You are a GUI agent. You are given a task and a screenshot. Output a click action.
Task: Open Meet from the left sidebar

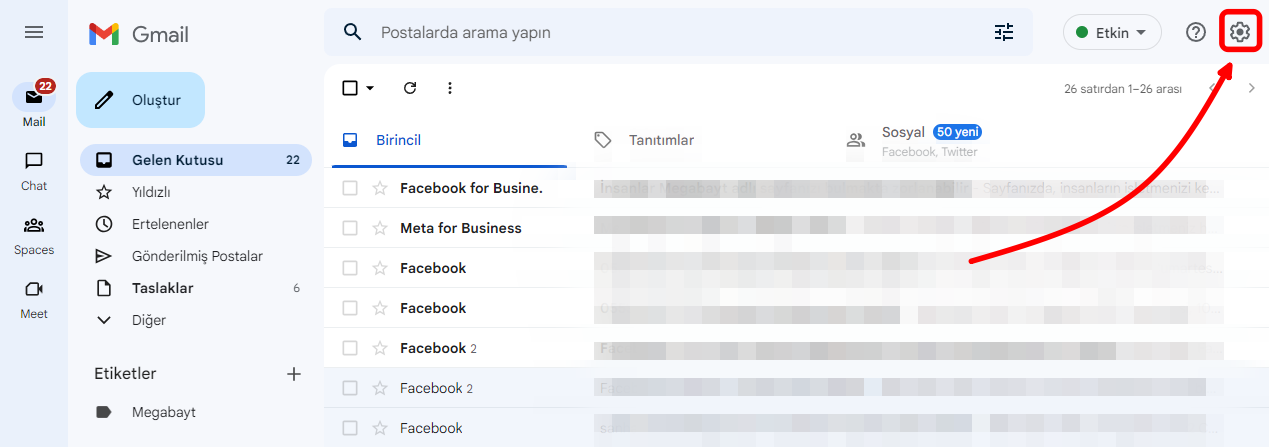click(x=34, y=298)
